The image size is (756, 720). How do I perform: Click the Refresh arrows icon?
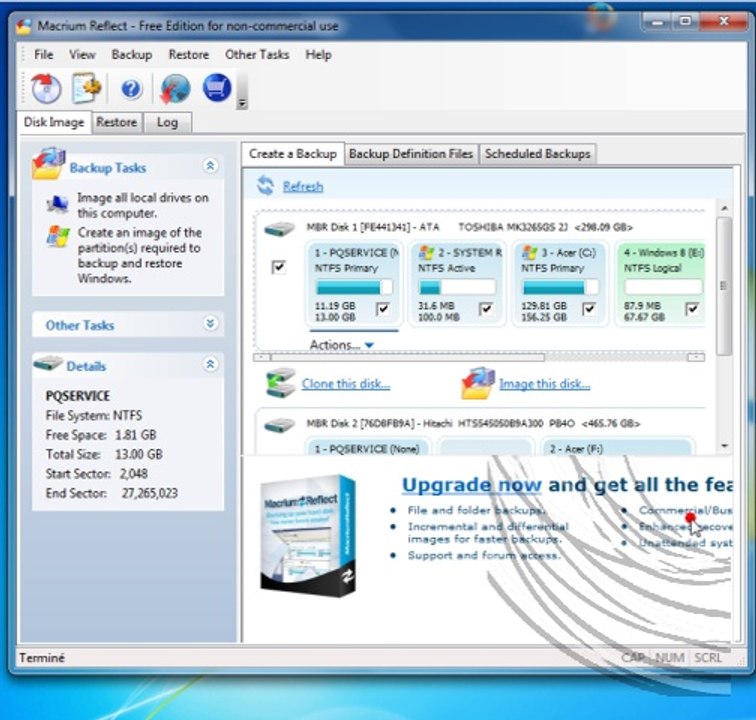coord(265,186)
